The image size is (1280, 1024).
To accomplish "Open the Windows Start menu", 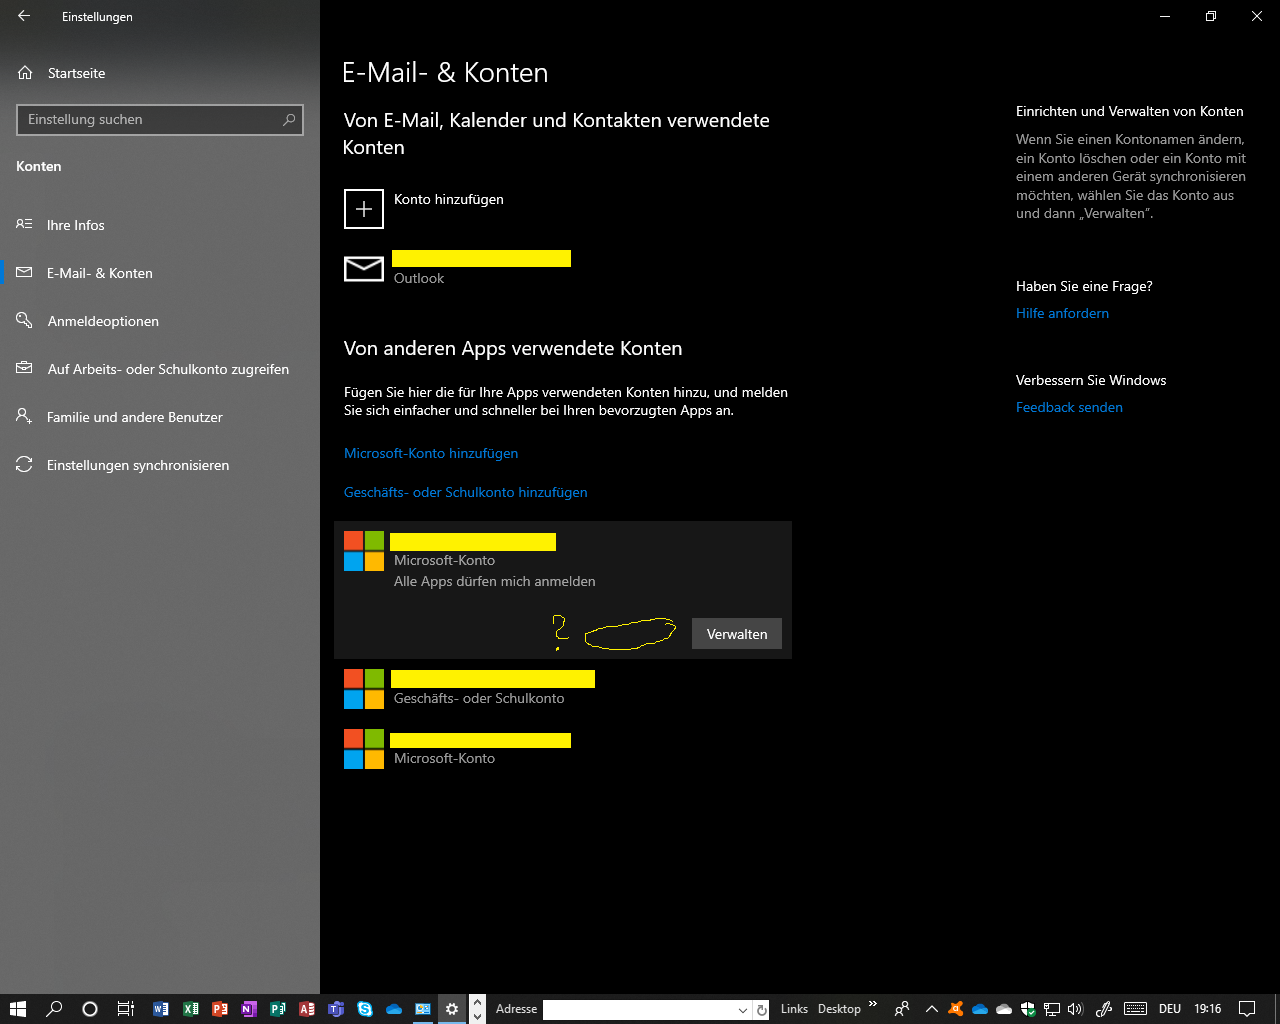I will click(17, 1009).
